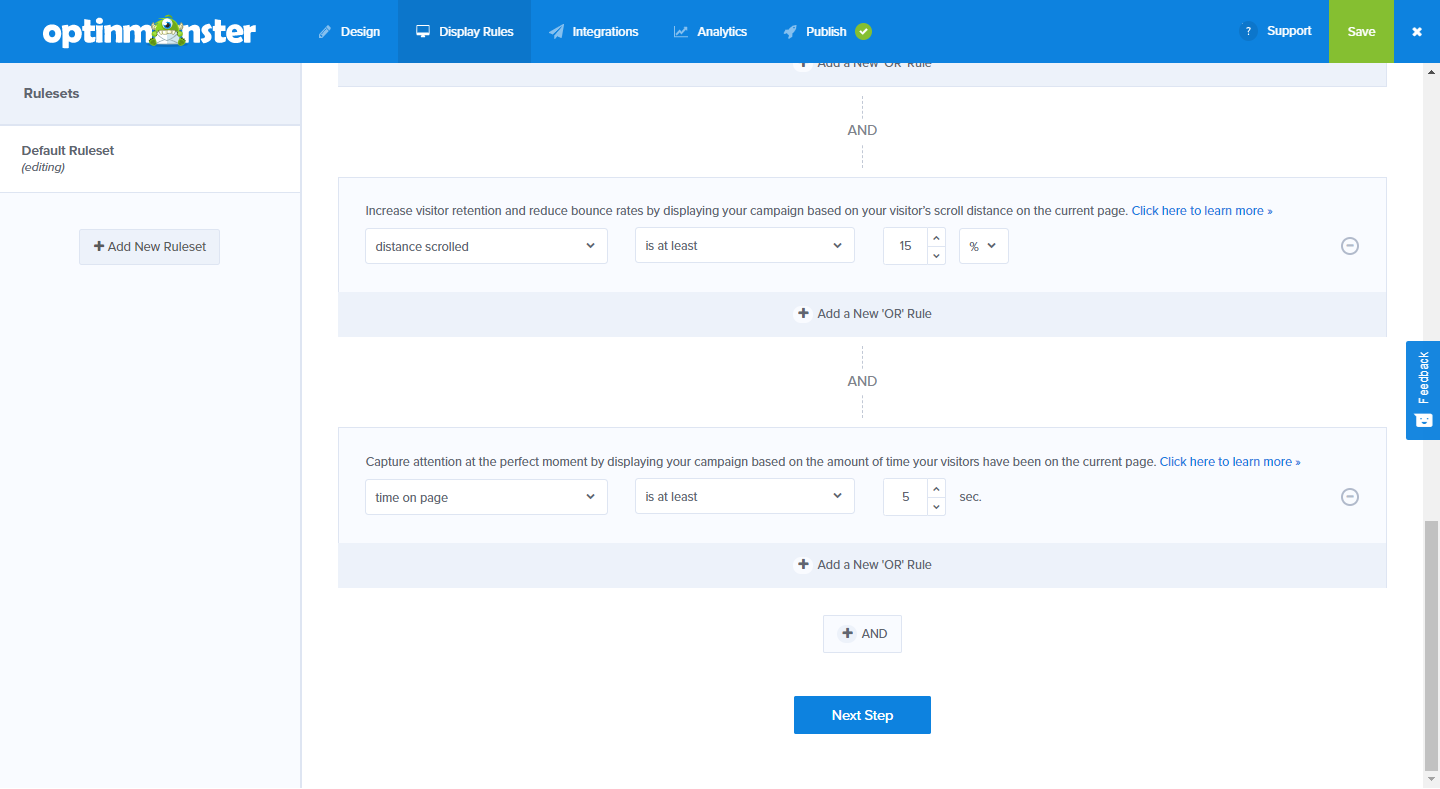Click the green Publish checkmark icon
The image size is (1440, 789).
click(863, 31)
